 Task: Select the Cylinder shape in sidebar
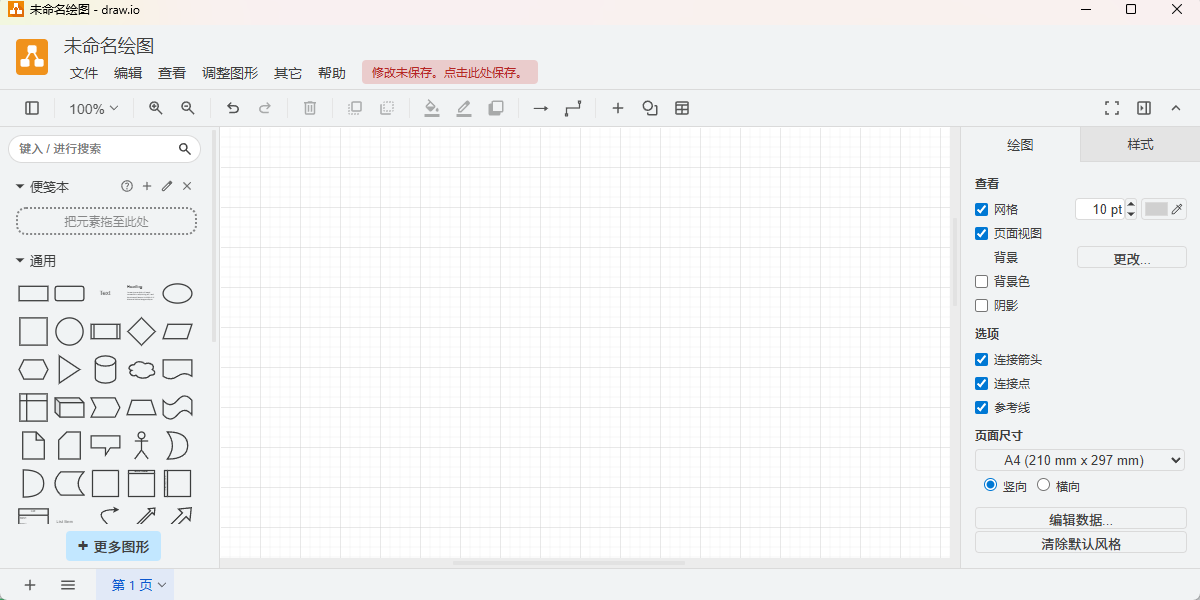(105, 369)
